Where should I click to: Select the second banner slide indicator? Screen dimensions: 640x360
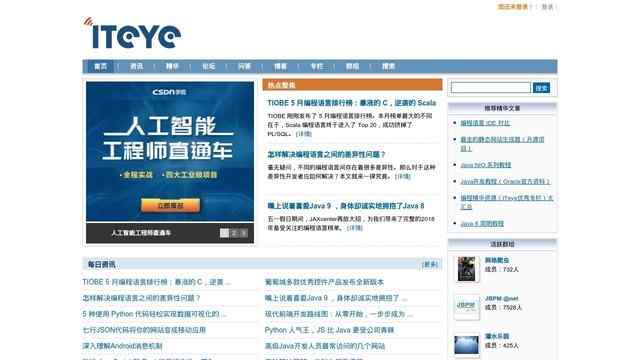pos(234,233)
